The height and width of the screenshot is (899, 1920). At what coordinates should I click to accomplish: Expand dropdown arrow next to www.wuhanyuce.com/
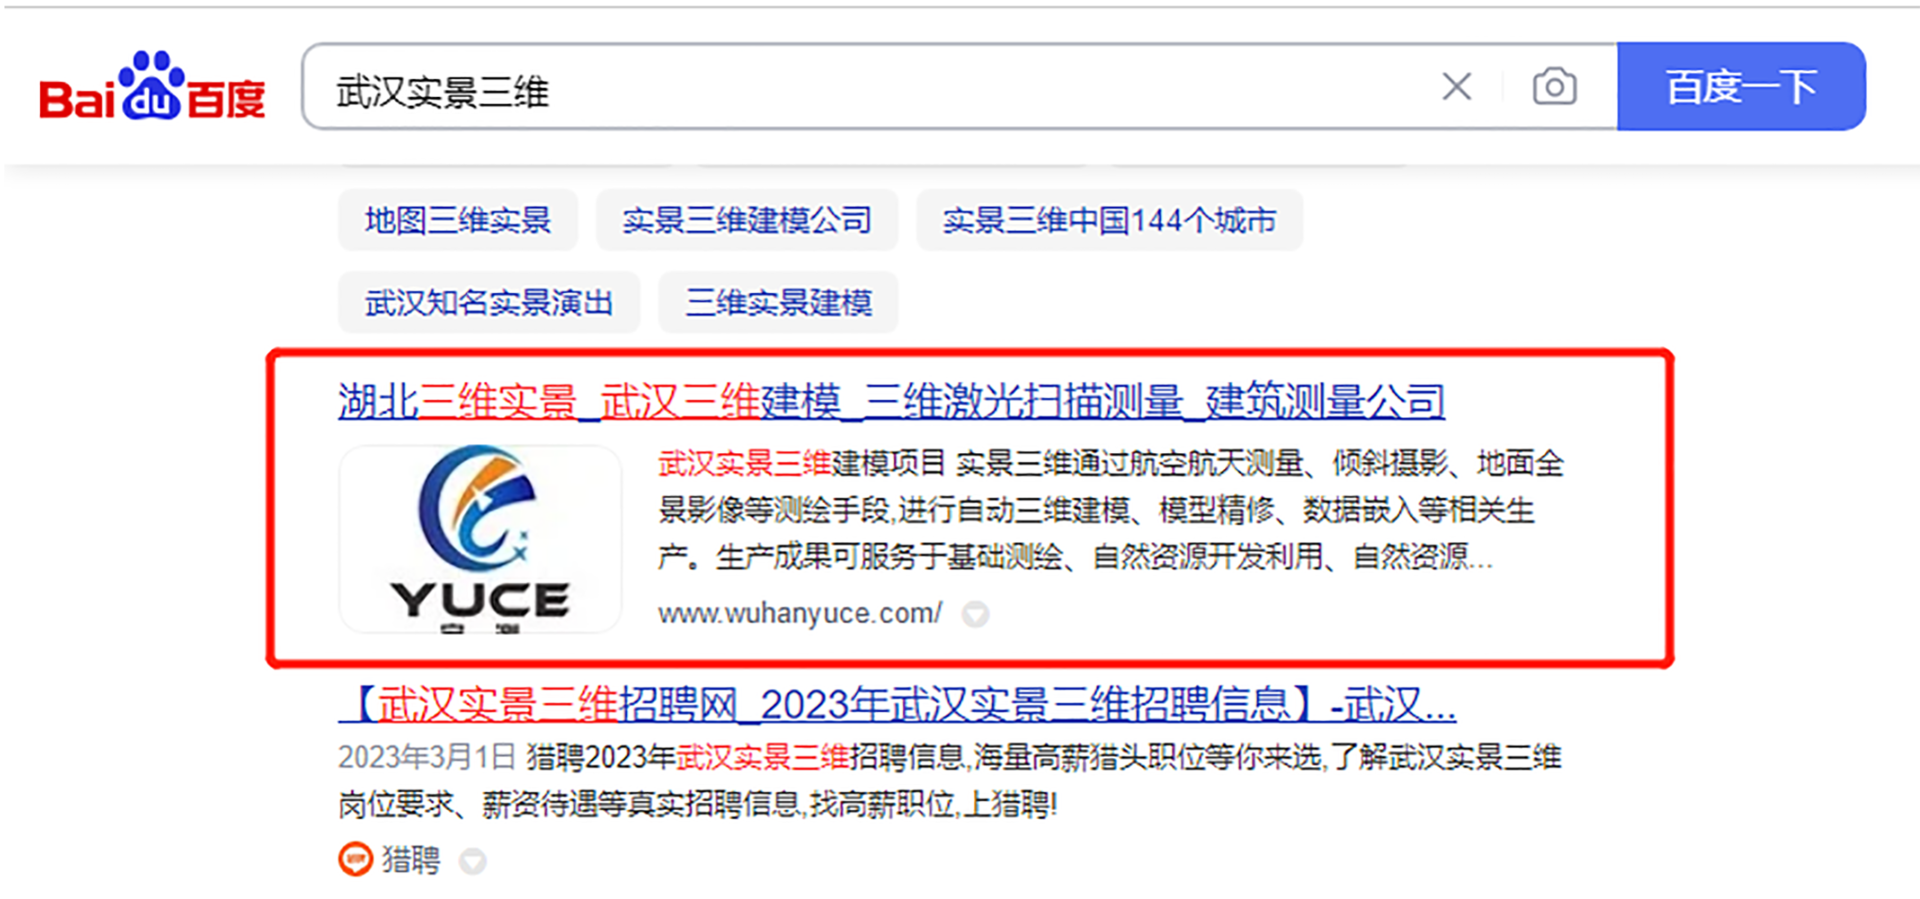[975, 614]
